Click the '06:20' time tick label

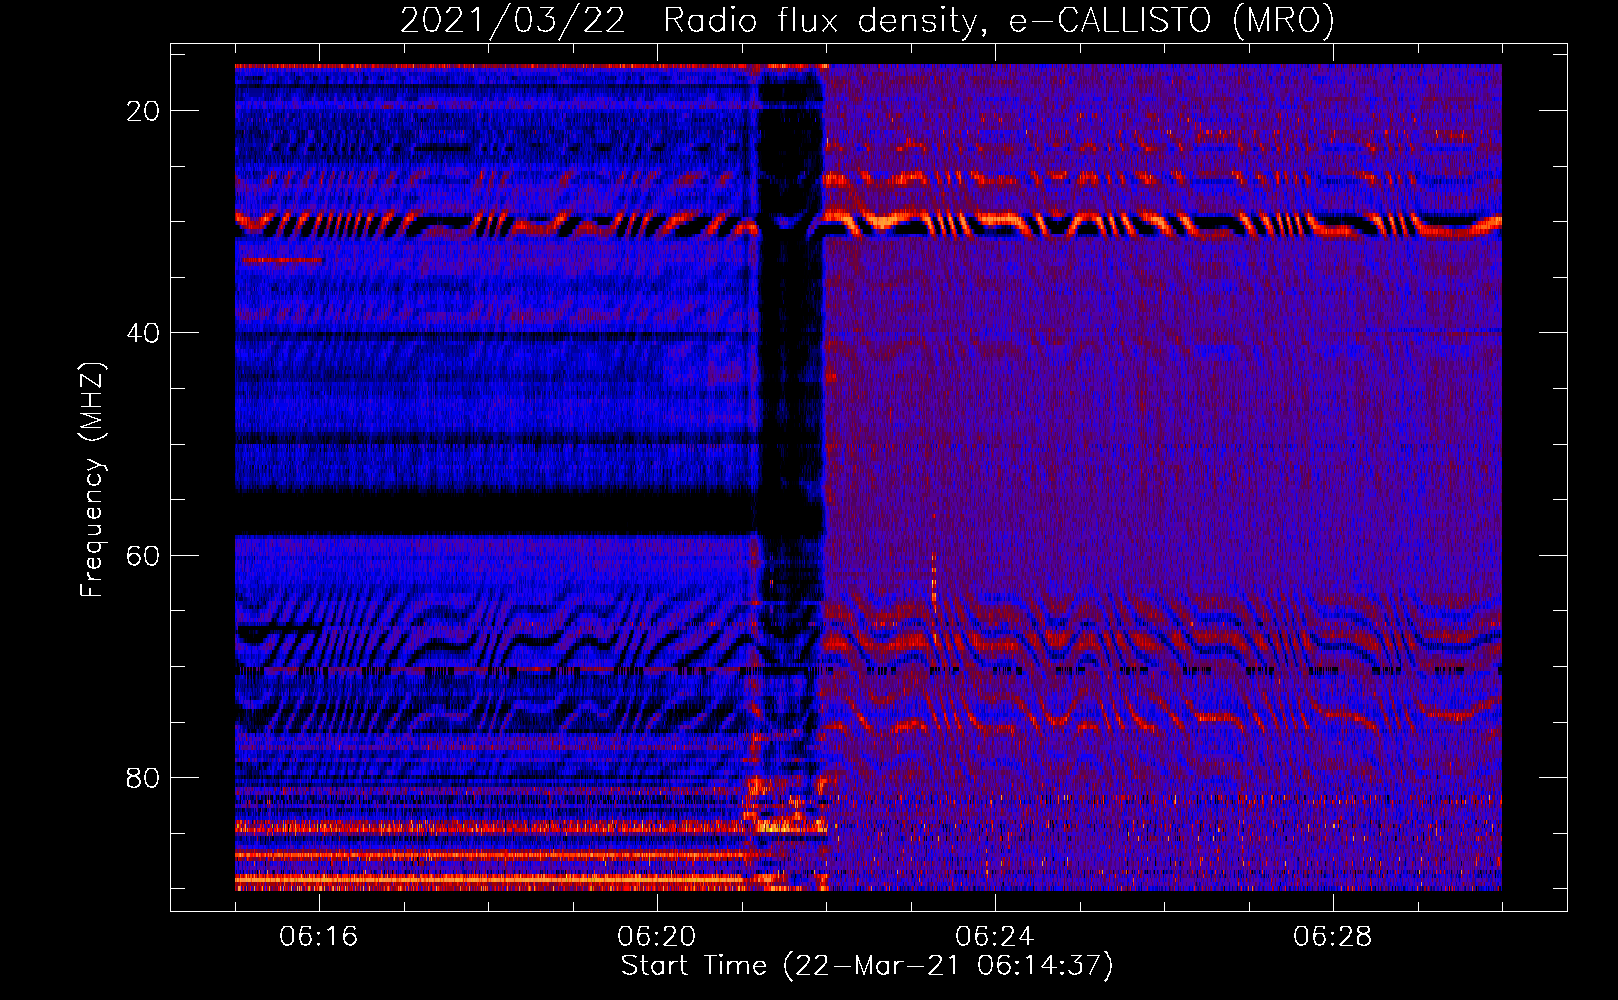[x=657, y=937]
